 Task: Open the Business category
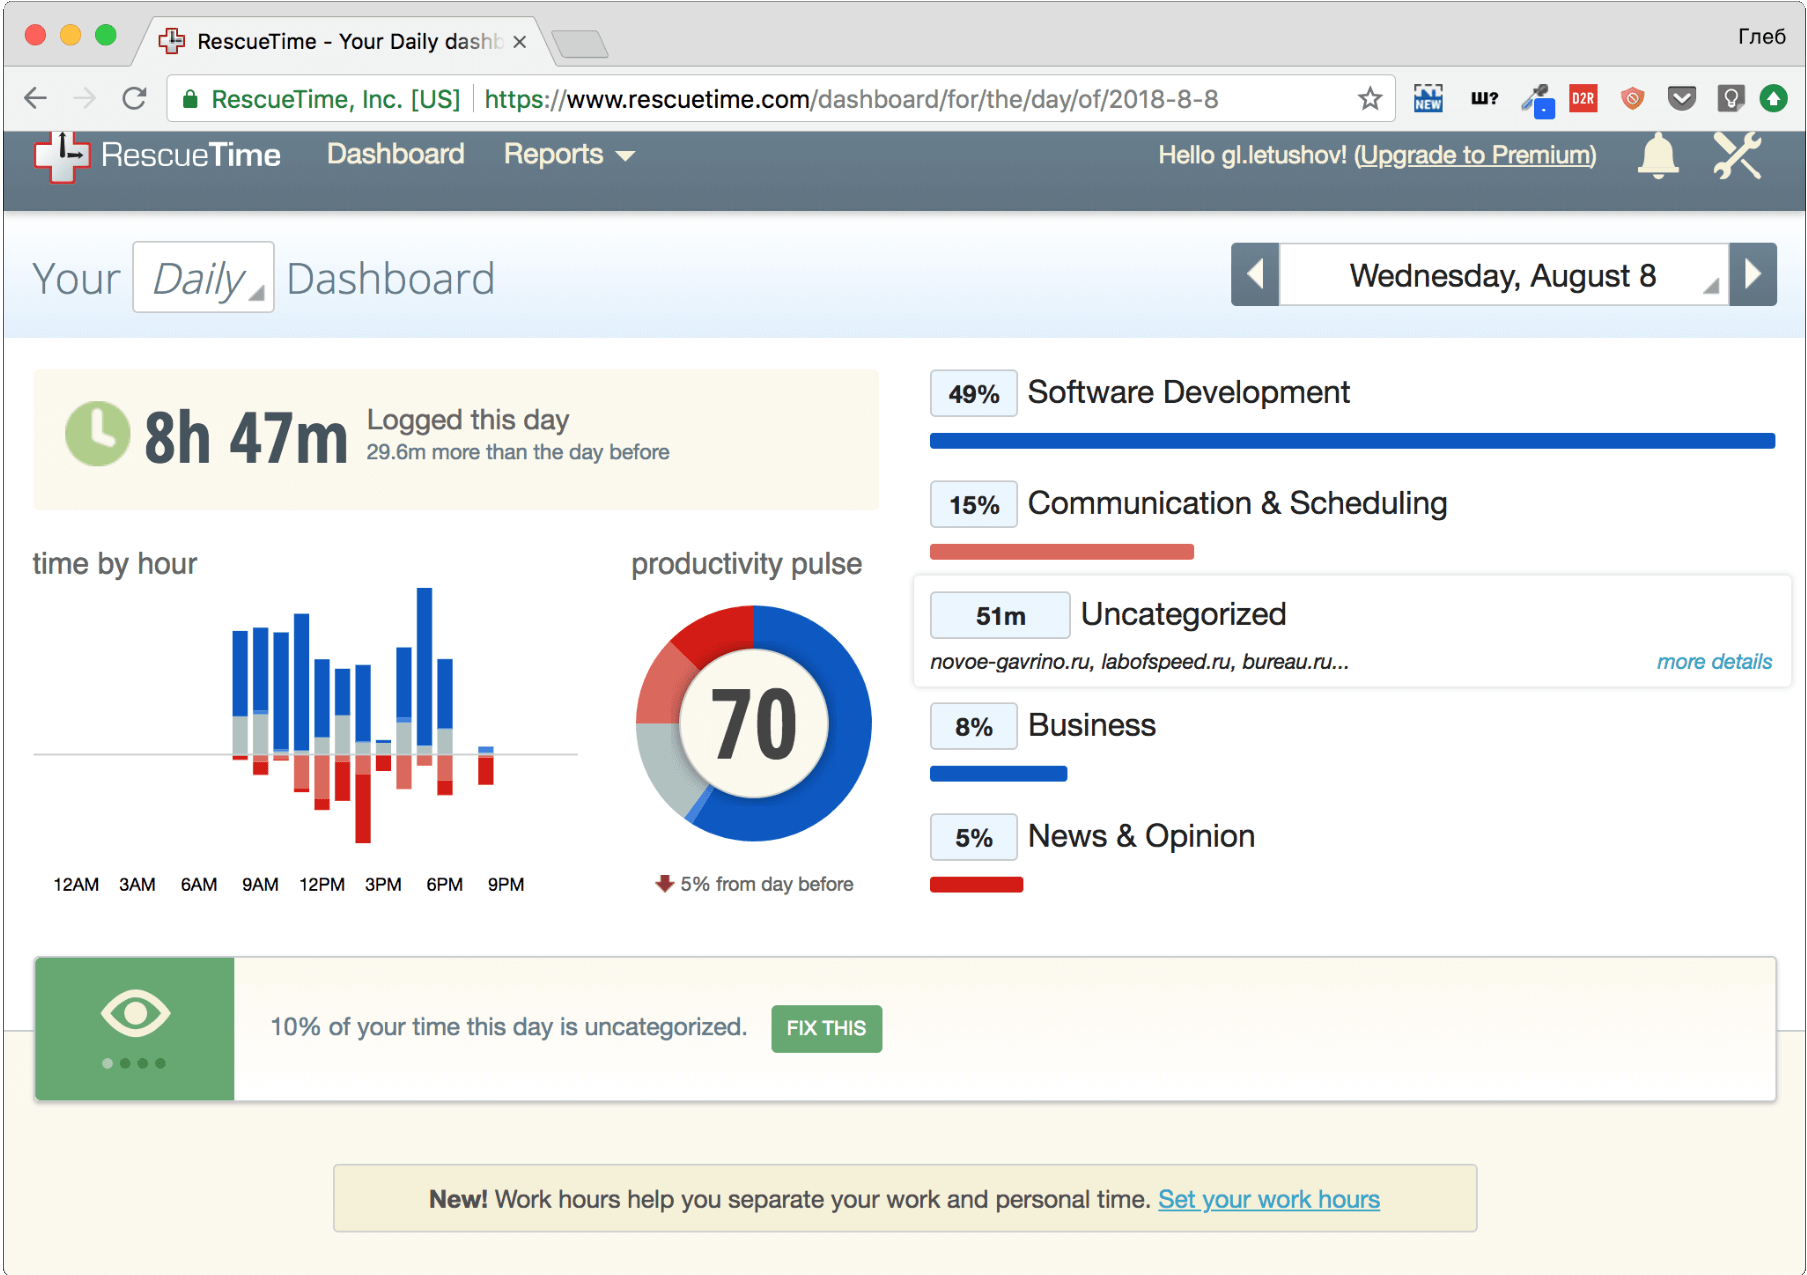coord(1091,725)
